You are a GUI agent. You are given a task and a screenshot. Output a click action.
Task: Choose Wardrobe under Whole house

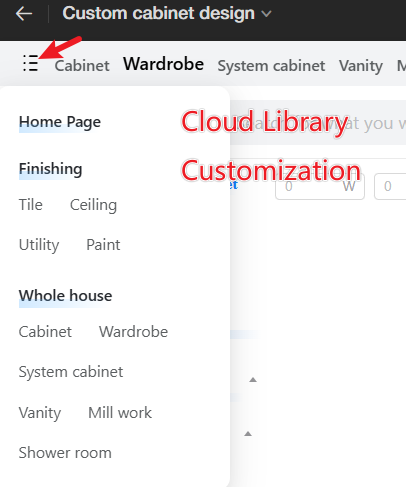tap(133, 332)
